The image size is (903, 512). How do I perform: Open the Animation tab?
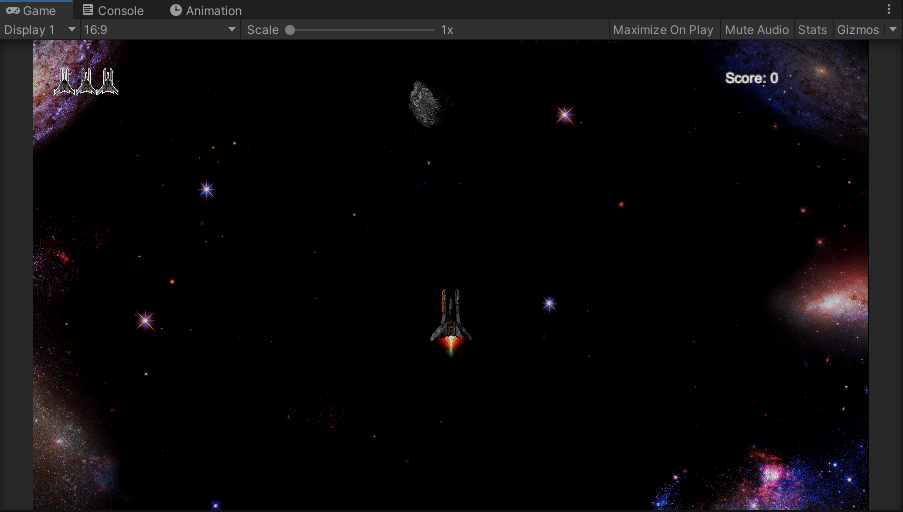(x=206, y=10)
